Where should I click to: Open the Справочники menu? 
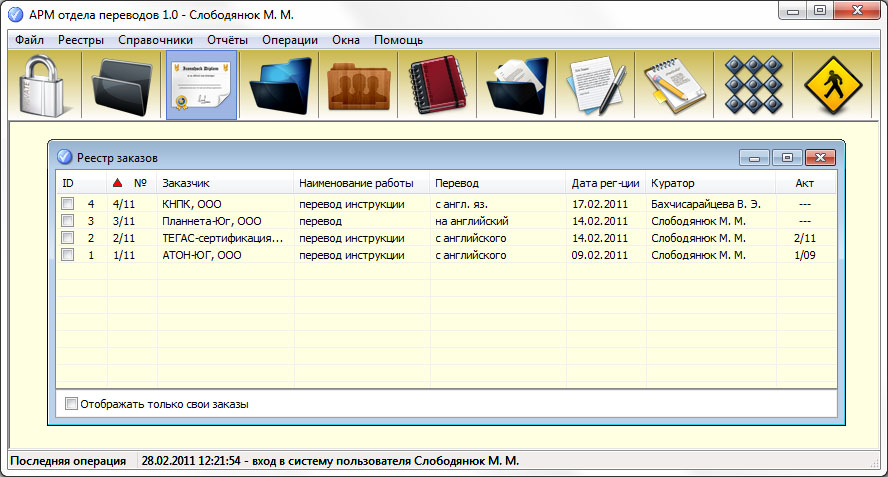[x=155, y=40]
